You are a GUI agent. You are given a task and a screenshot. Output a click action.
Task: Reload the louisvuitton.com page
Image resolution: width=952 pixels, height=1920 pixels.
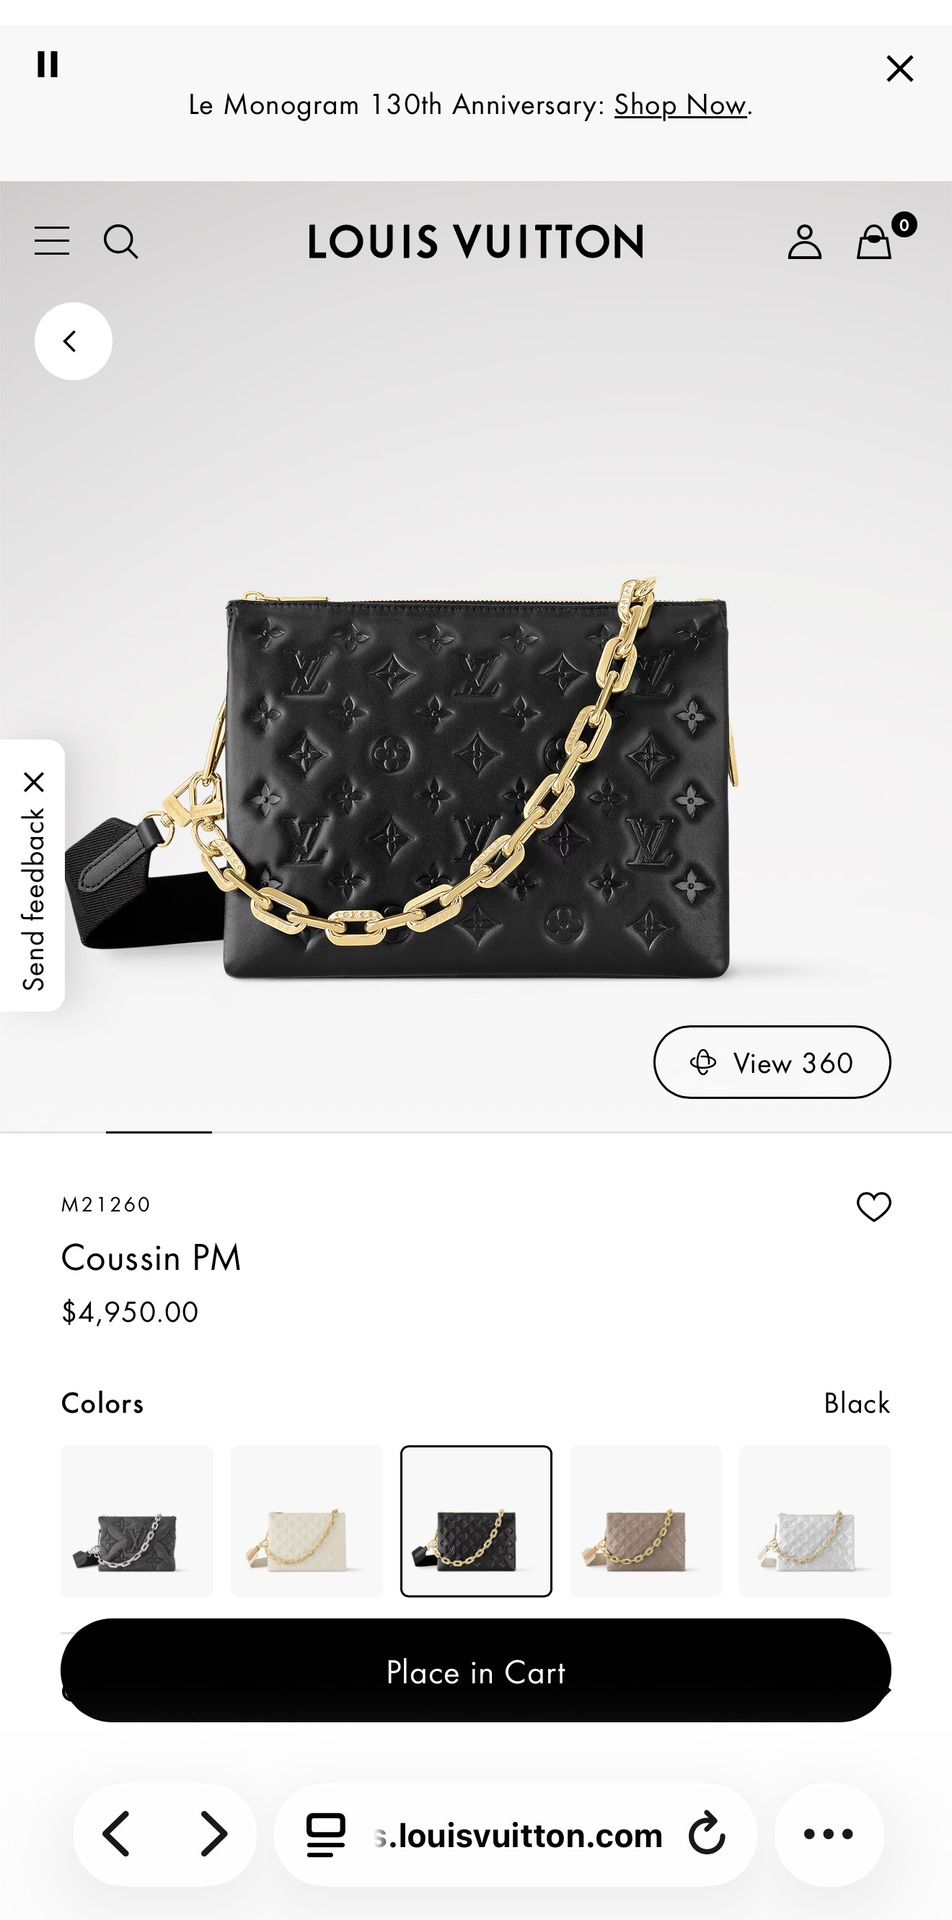[x=707, y=1834]
